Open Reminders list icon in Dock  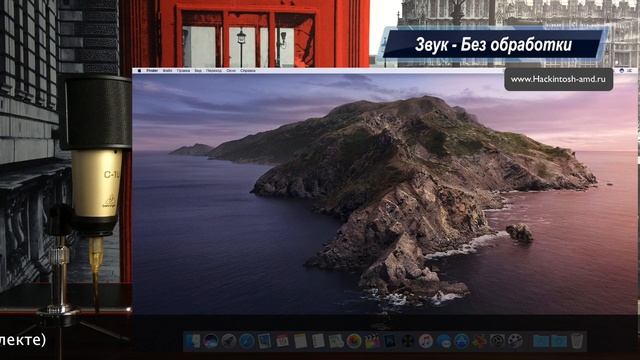click(x=318, y=341)
